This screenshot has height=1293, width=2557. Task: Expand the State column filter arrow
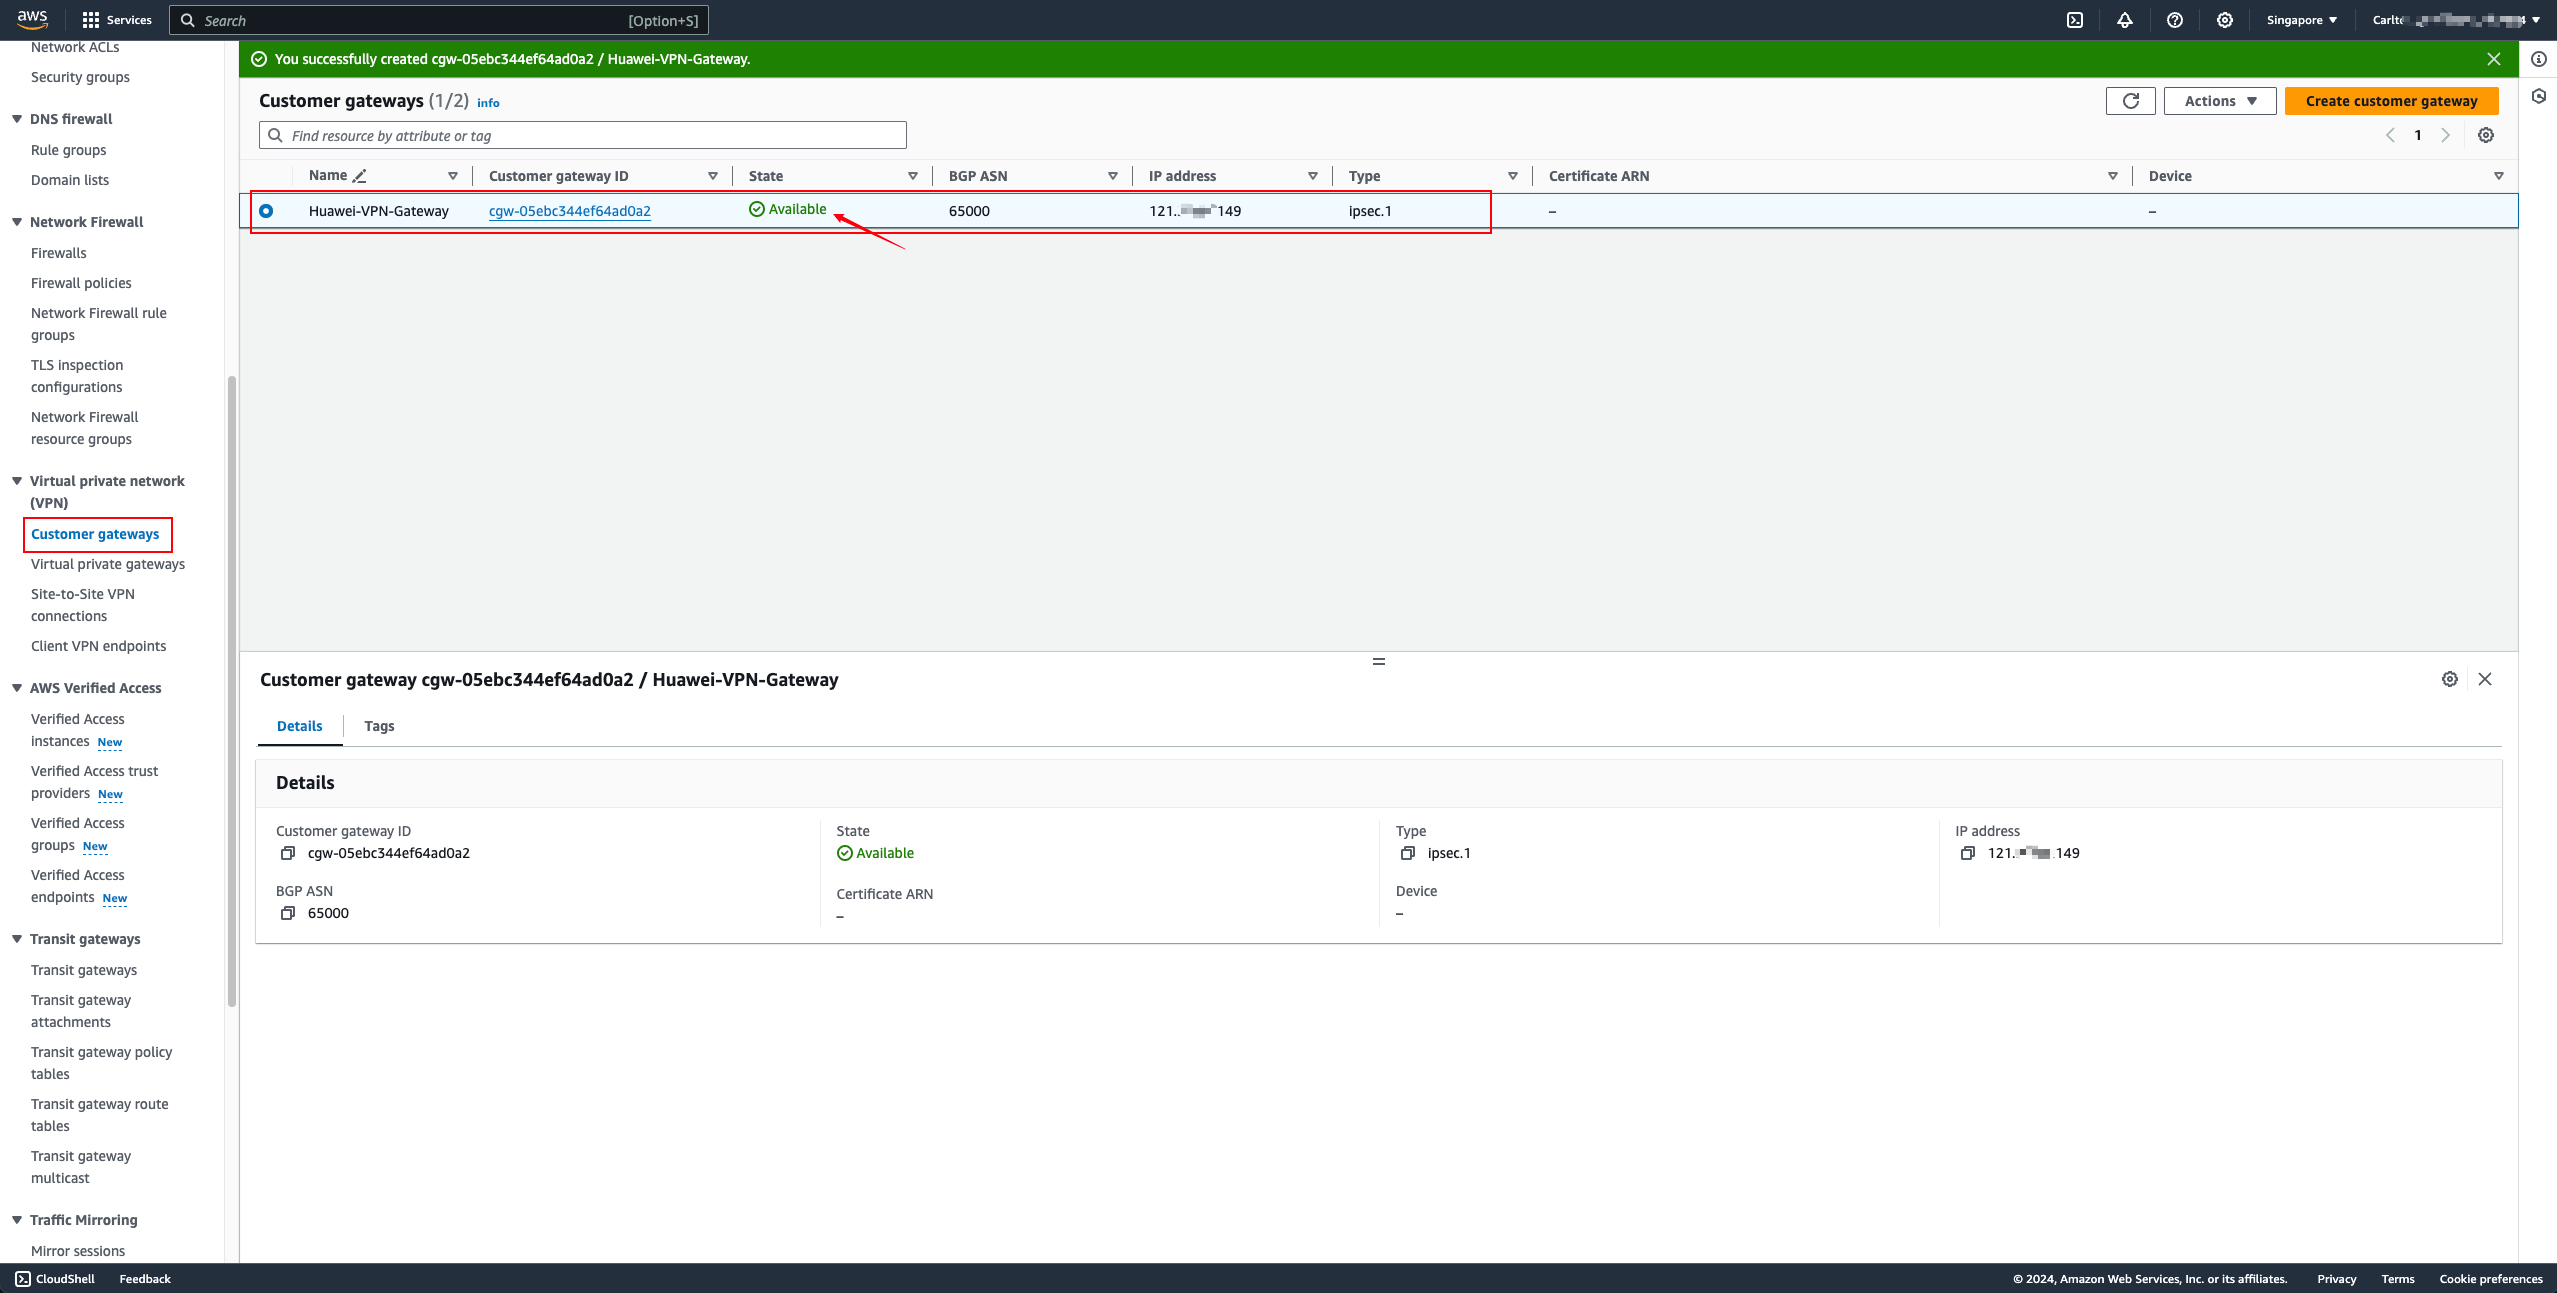point(912,175)
